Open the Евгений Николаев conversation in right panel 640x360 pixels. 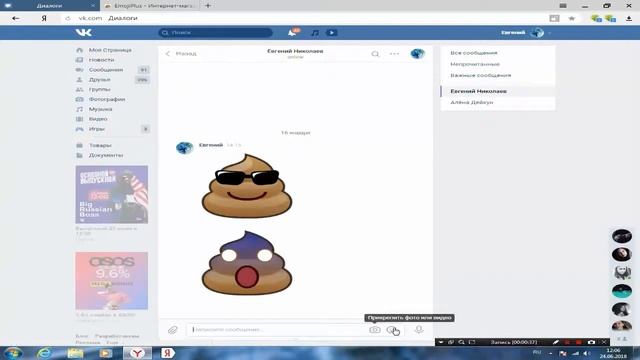pyautogui.click(x=498, y=91)
